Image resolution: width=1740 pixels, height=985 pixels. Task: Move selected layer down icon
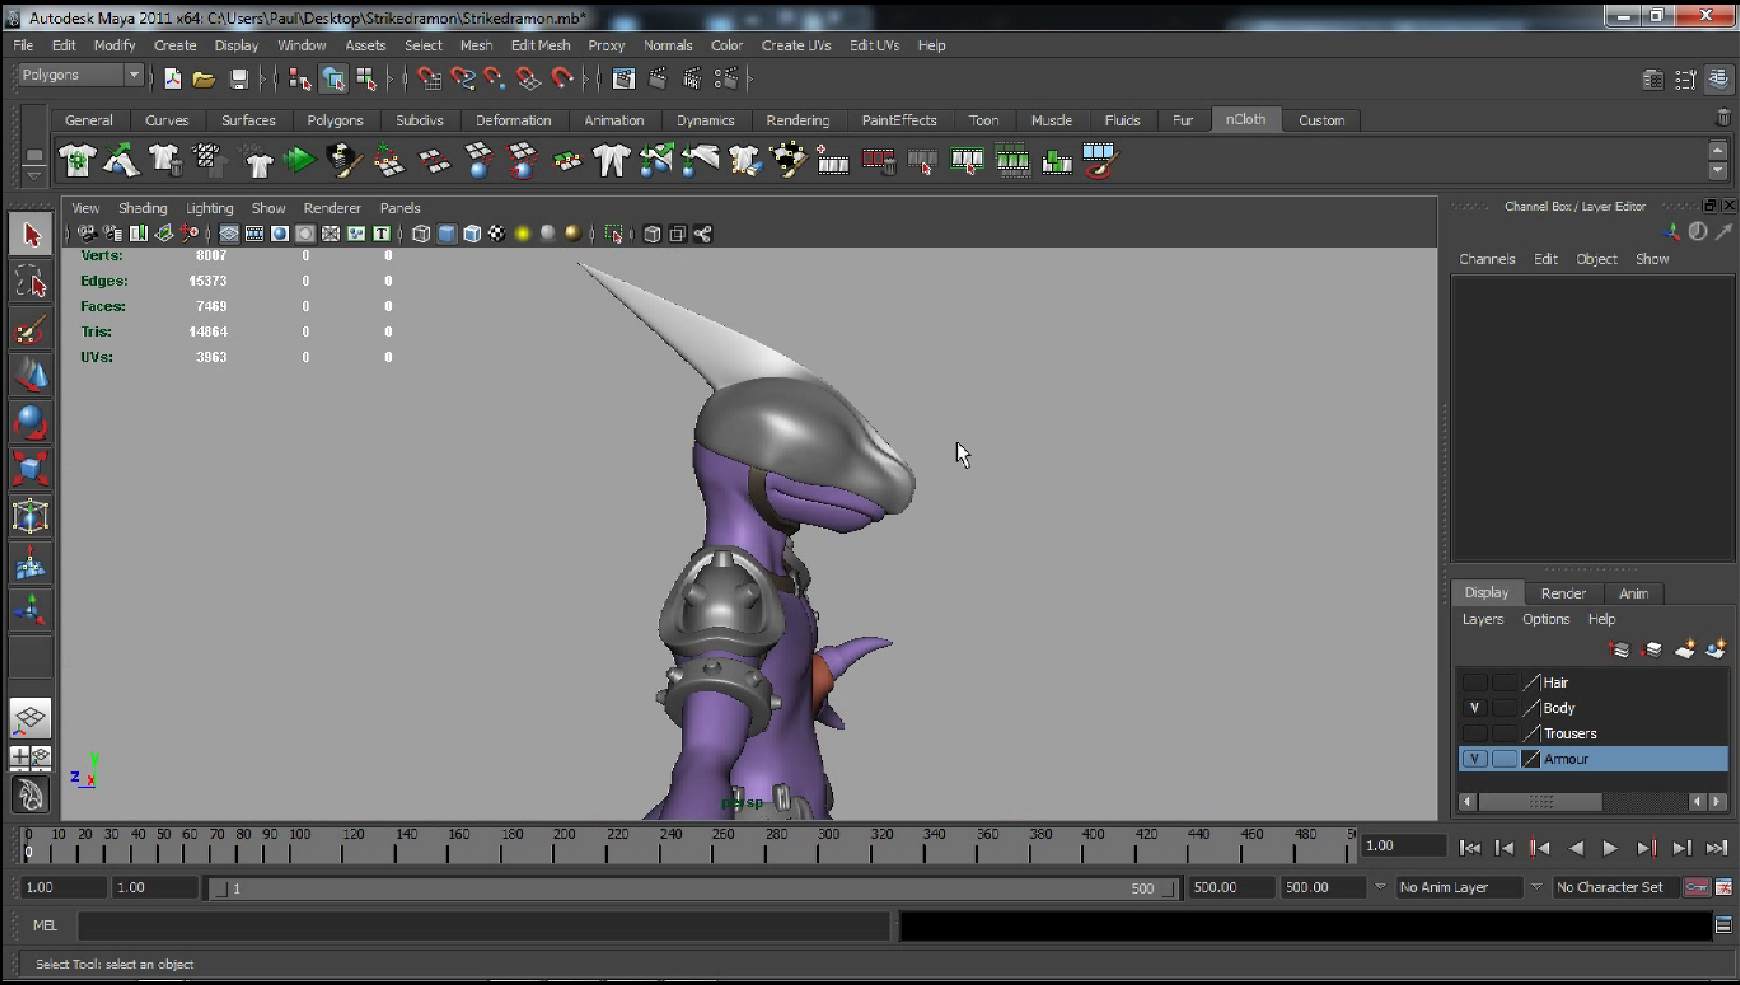pos(1652,650)
